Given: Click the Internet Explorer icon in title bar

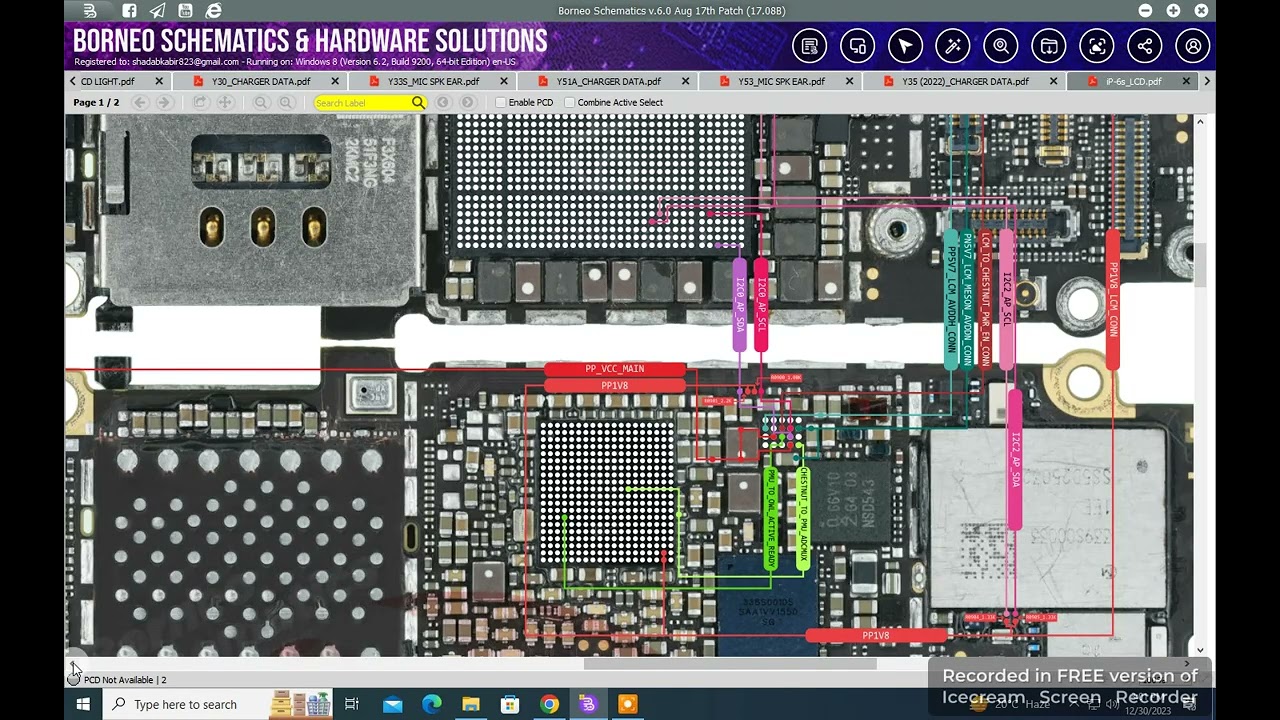Looking at the screenshot, I should (213, 11).
